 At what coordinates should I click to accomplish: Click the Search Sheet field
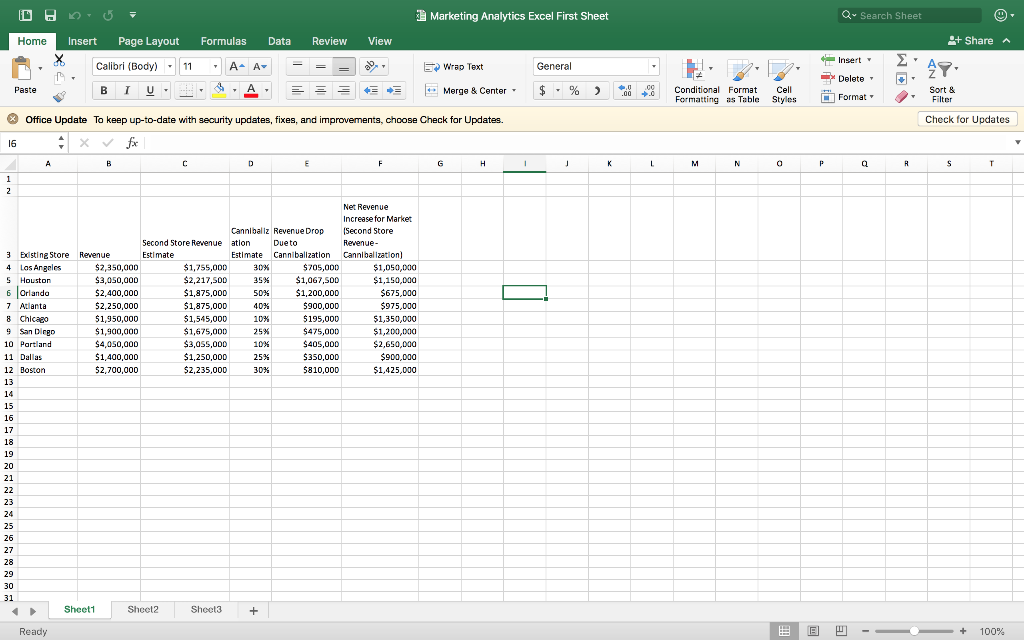pos(910,15)
